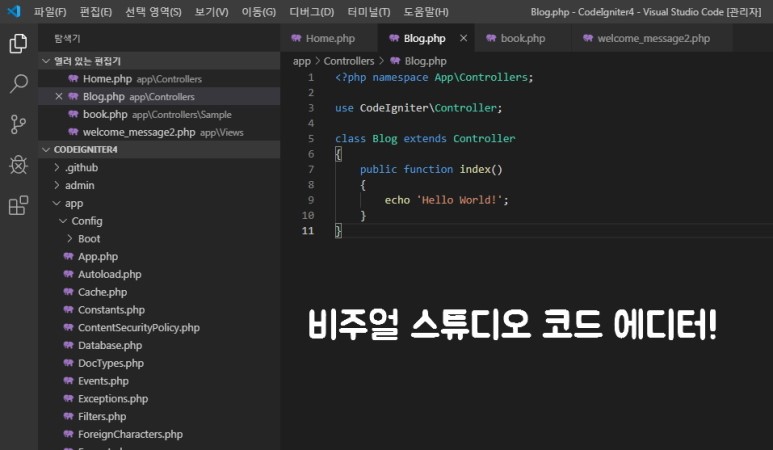Collapse the Config folder
The height and width of the screenshot is (450, 773).
(x=159, y=221)
